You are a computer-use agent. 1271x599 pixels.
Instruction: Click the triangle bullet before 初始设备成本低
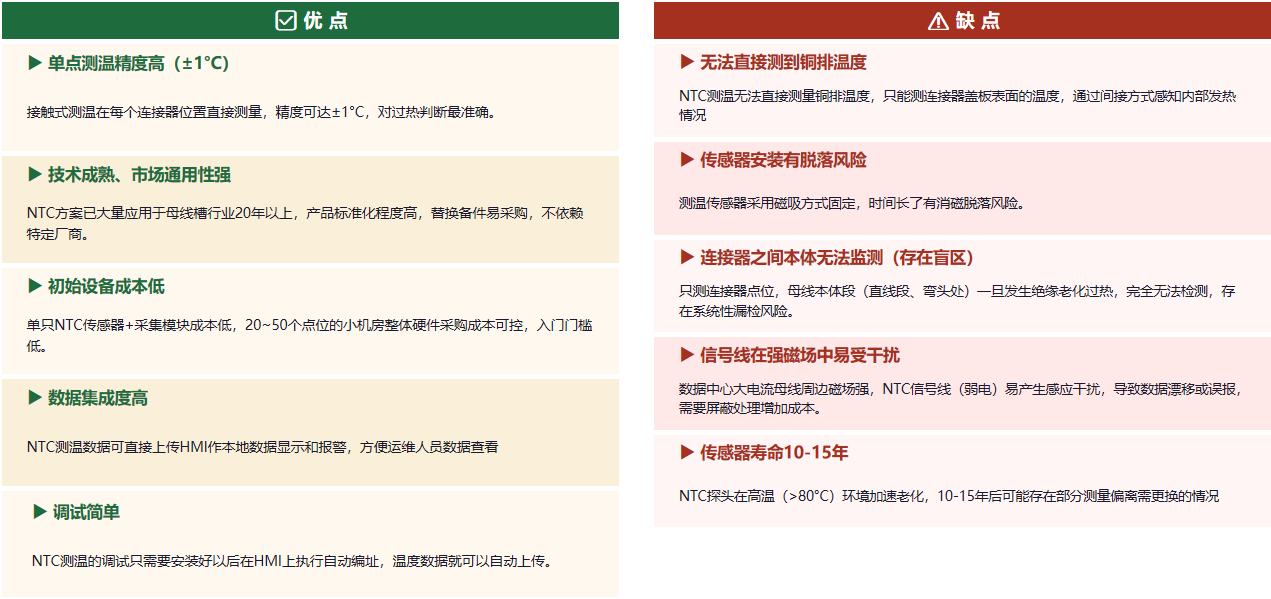pyautogui.click(x=35, y=286)
